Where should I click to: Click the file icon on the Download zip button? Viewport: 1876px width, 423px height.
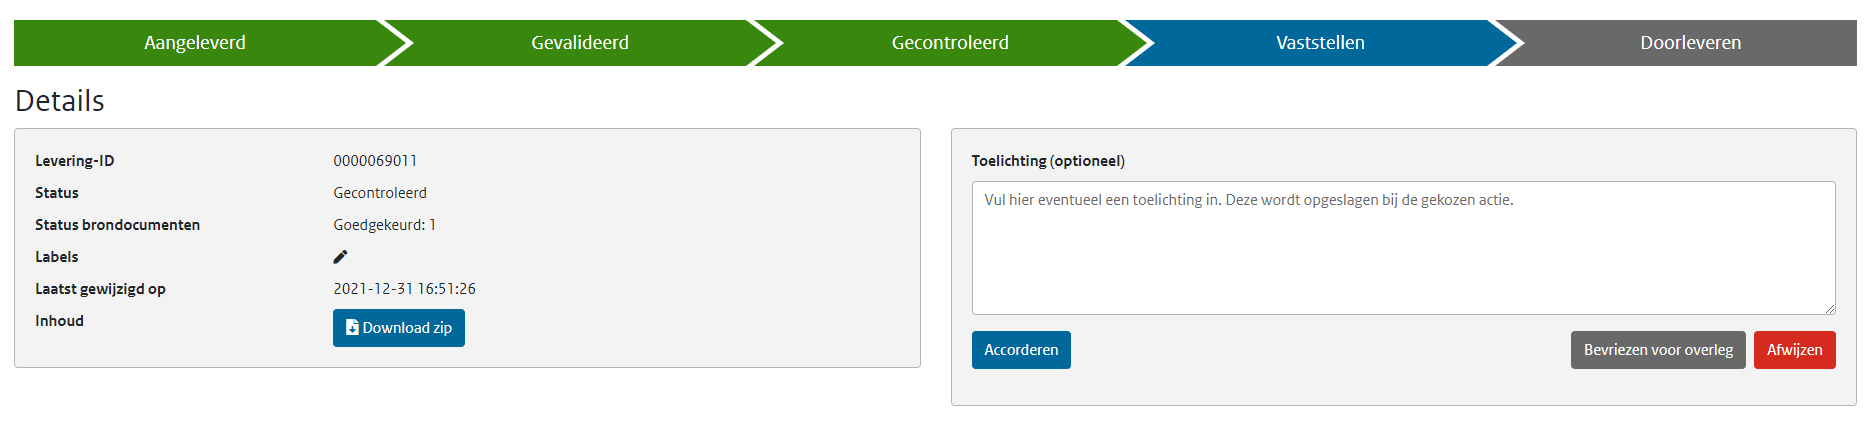point(352,327)
